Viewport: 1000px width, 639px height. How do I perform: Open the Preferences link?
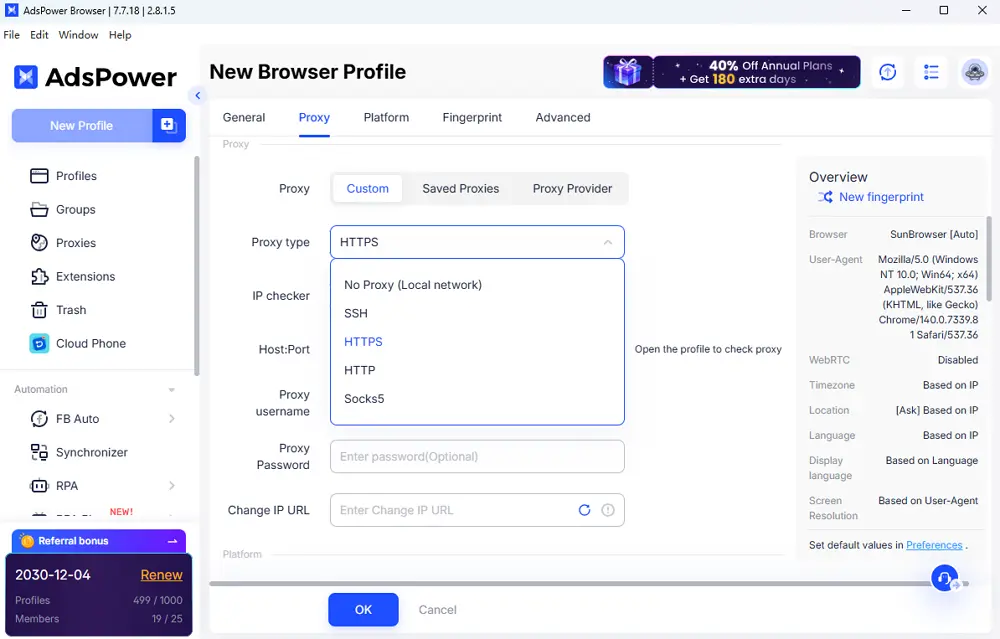point(934,545)
